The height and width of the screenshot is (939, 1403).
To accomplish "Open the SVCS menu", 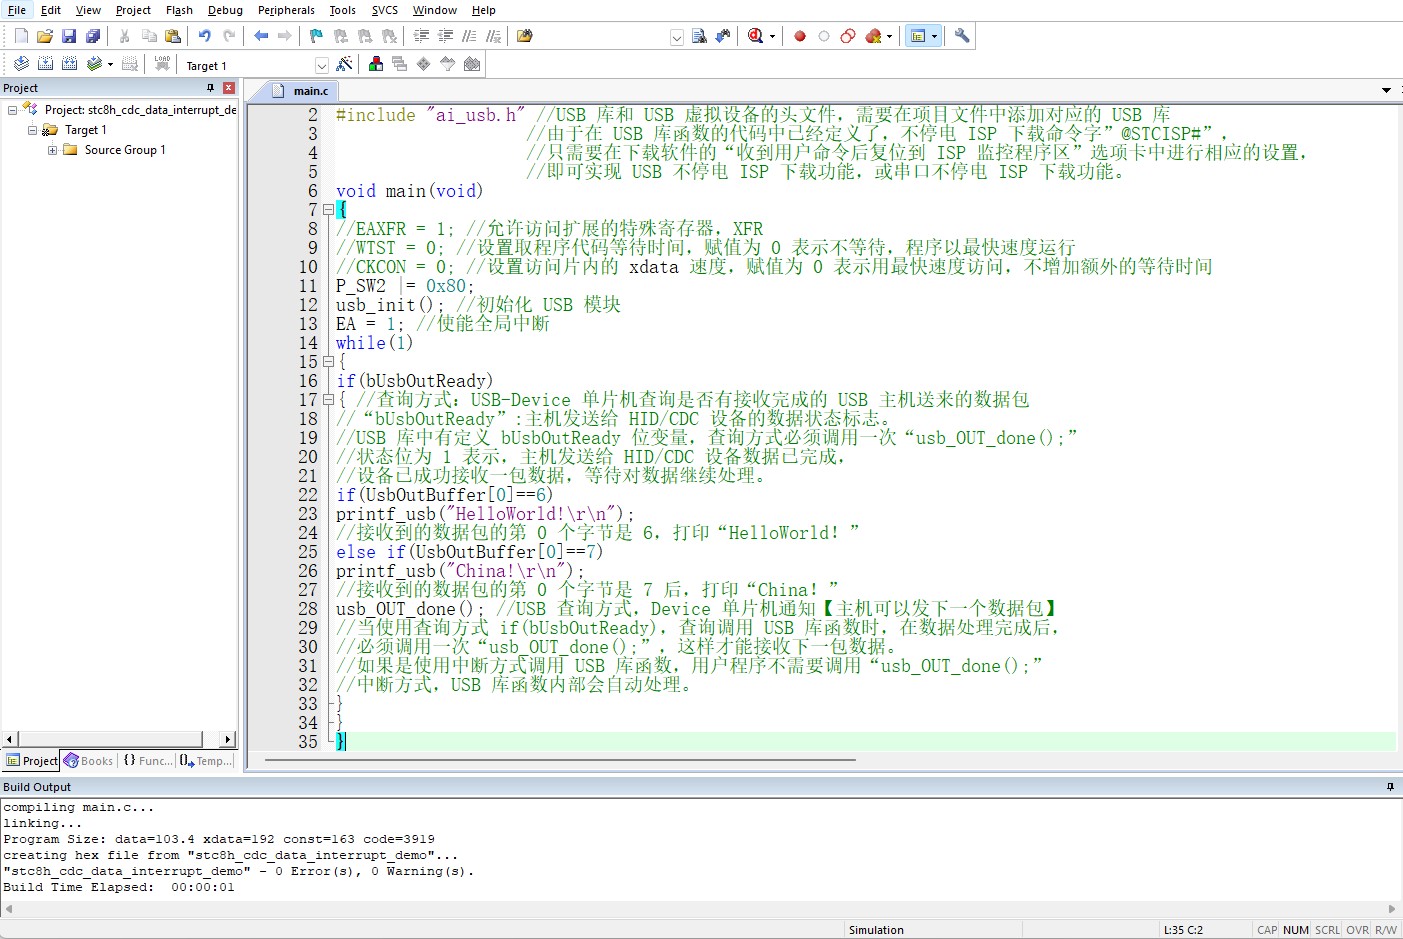I will (385, 10).
